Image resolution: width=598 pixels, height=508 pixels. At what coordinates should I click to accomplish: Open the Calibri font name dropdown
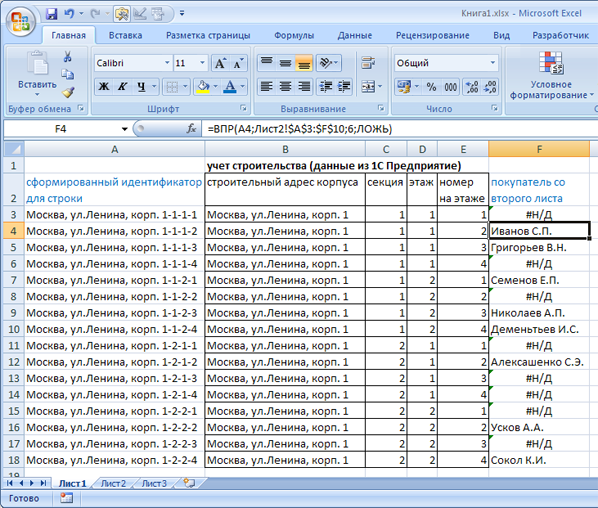[167, 63]
